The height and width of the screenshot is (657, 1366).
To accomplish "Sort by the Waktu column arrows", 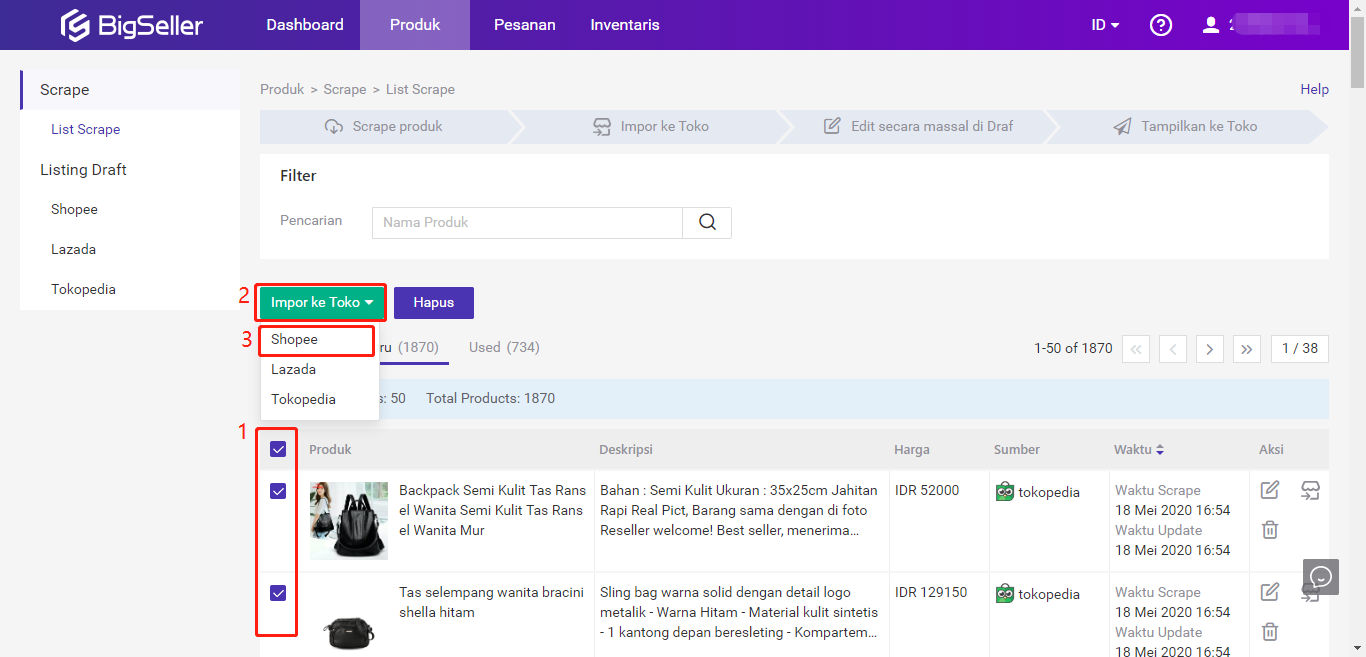I will pyautogui.click(x=1160, y=450).
